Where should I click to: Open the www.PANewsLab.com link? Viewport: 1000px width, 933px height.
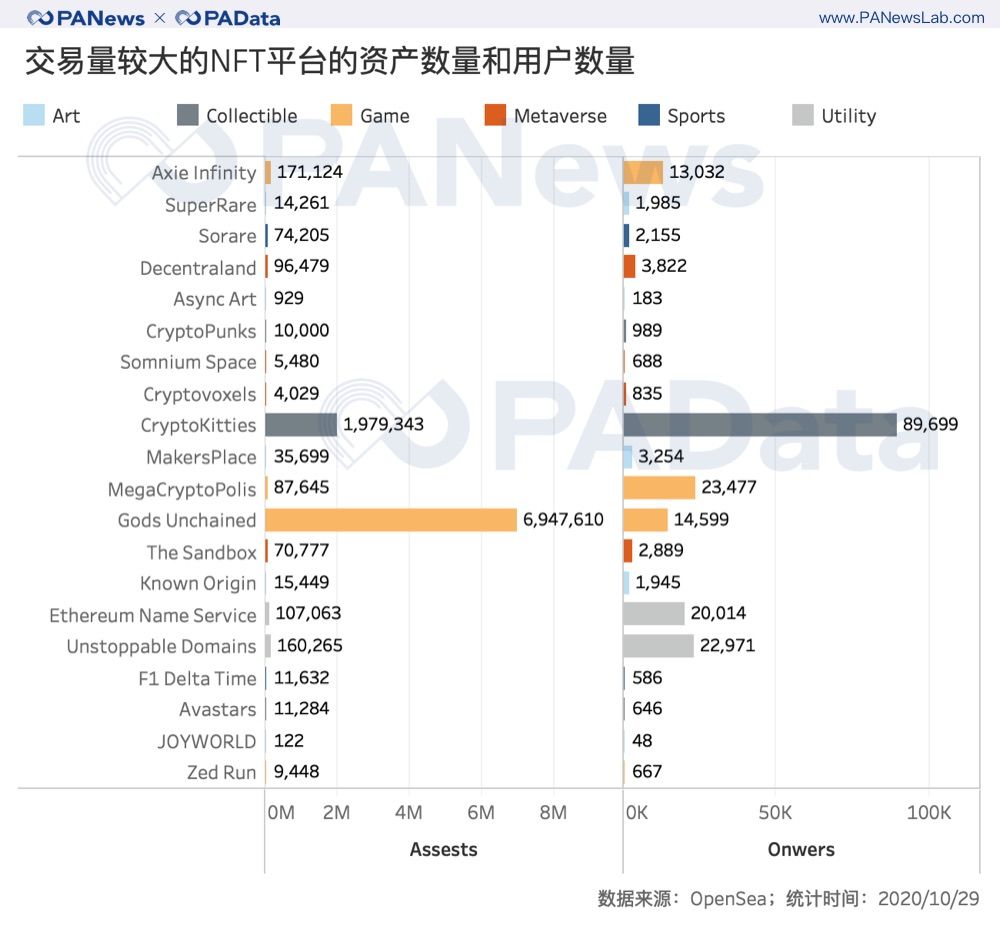901,18
